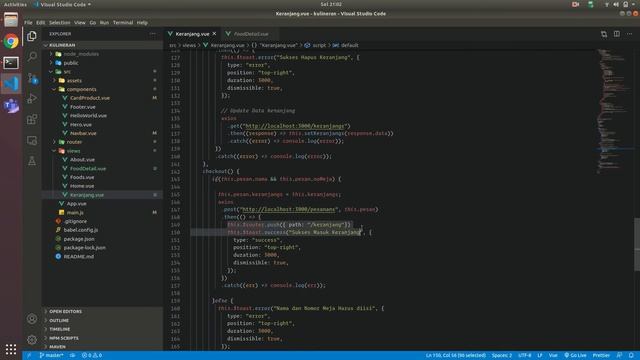The width and height of the screenshot is (640, 360).
Task: Click the notification bell in status bar
Action: 631,356
